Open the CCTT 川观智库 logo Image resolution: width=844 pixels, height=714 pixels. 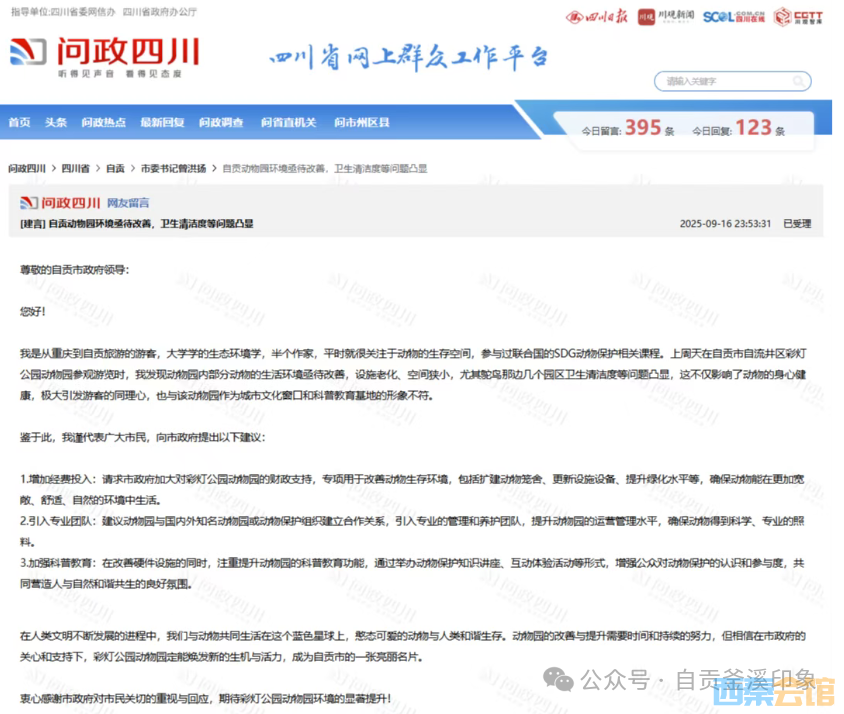(x=796, y=17)
